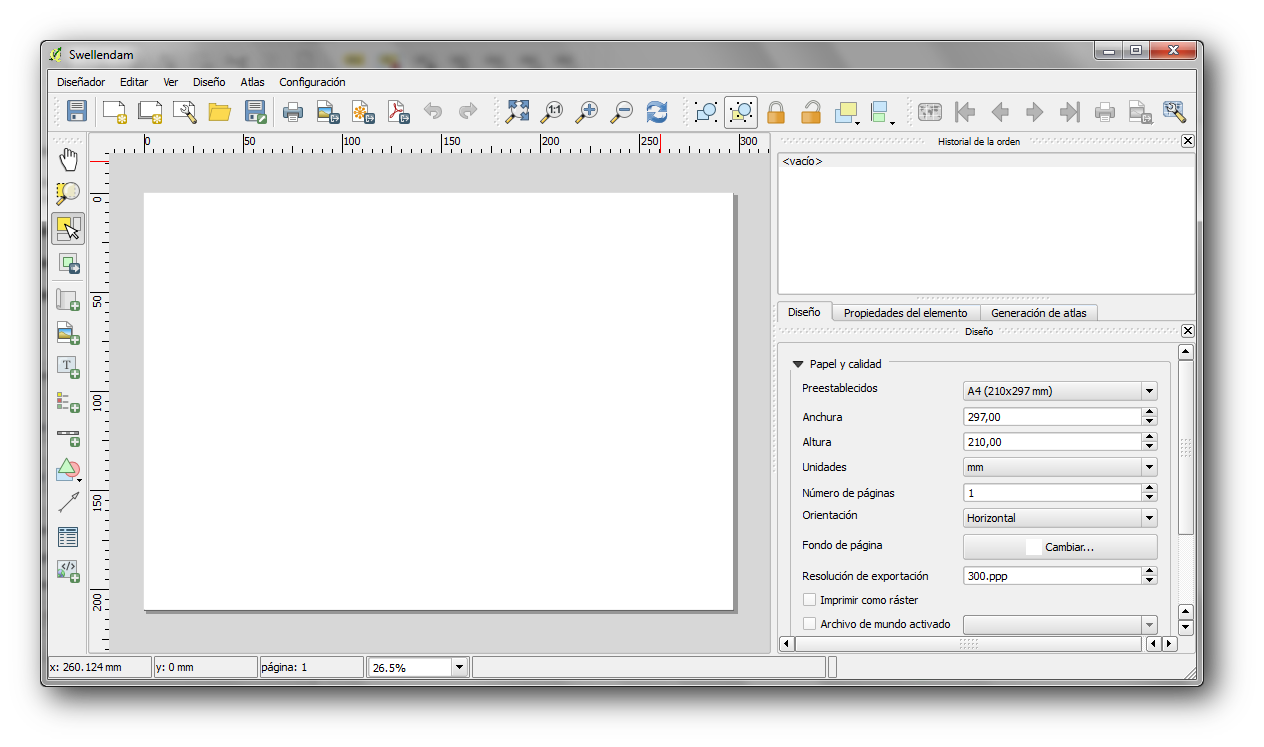Create a new composer from toolbar
1264x747 pixels.
(x=115, y=111)
